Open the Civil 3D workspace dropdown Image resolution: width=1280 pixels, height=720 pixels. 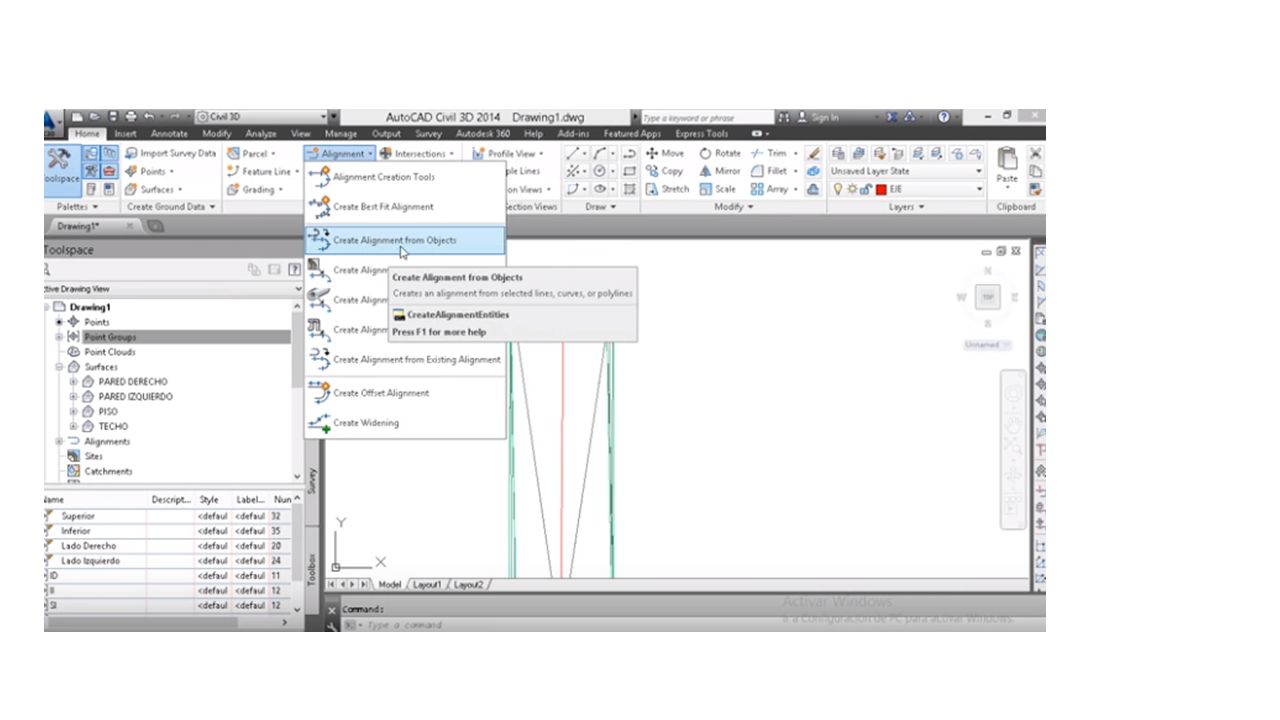tap(262, 117)
